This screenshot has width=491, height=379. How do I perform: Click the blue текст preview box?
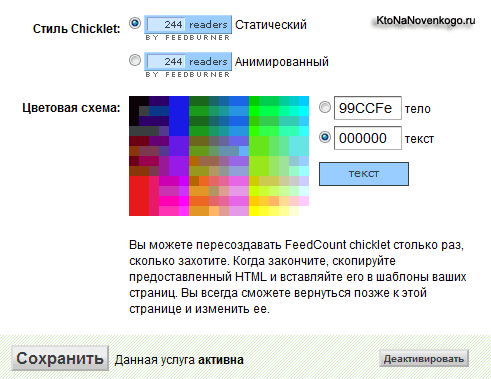364,174
